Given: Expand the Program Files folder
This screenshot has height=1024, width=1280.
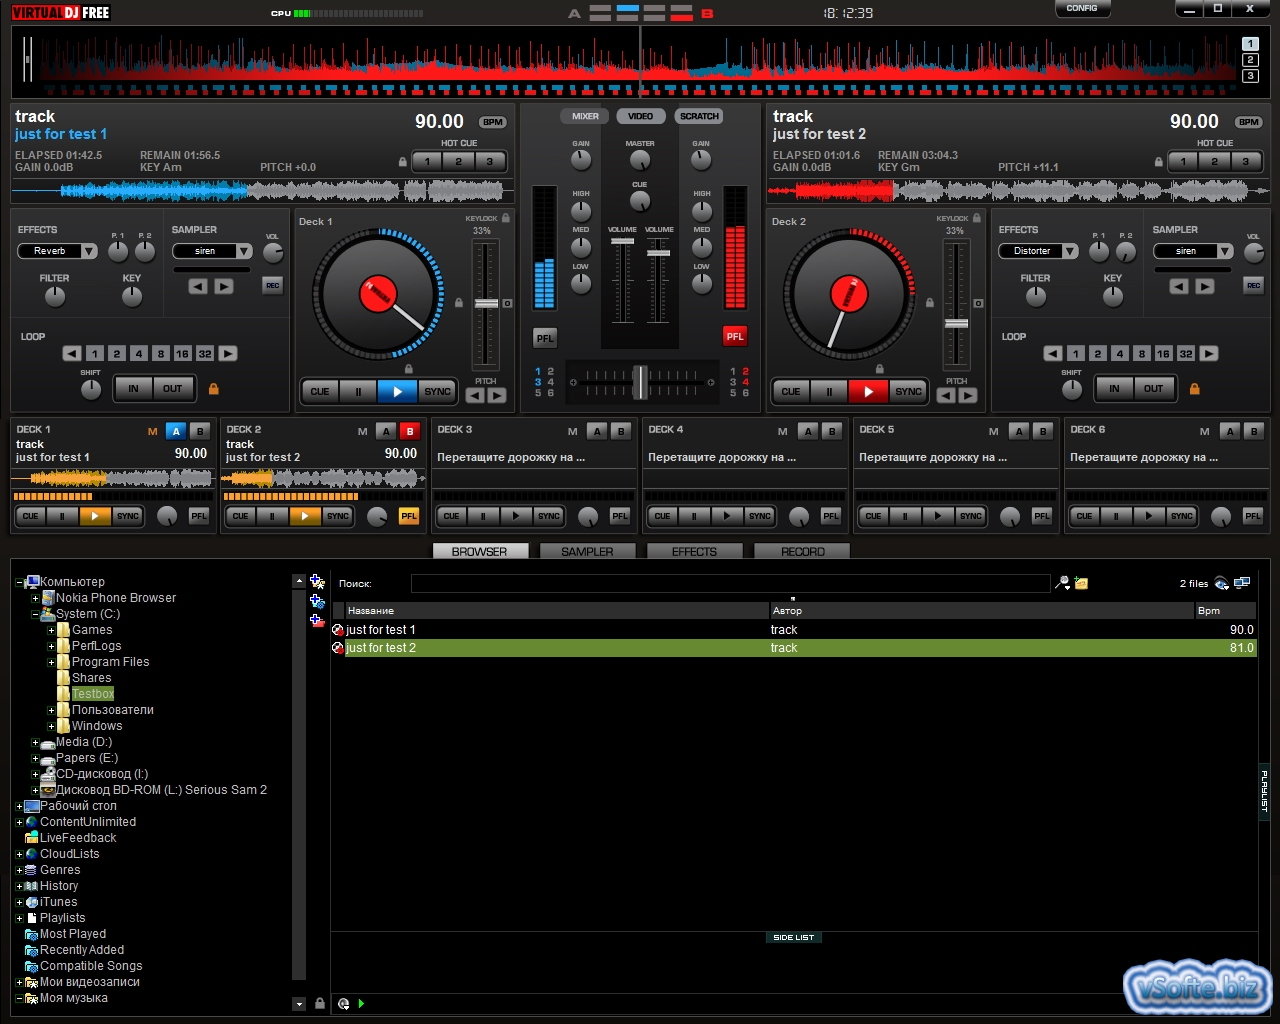Looking at the screenshot, I should point(51,662).
